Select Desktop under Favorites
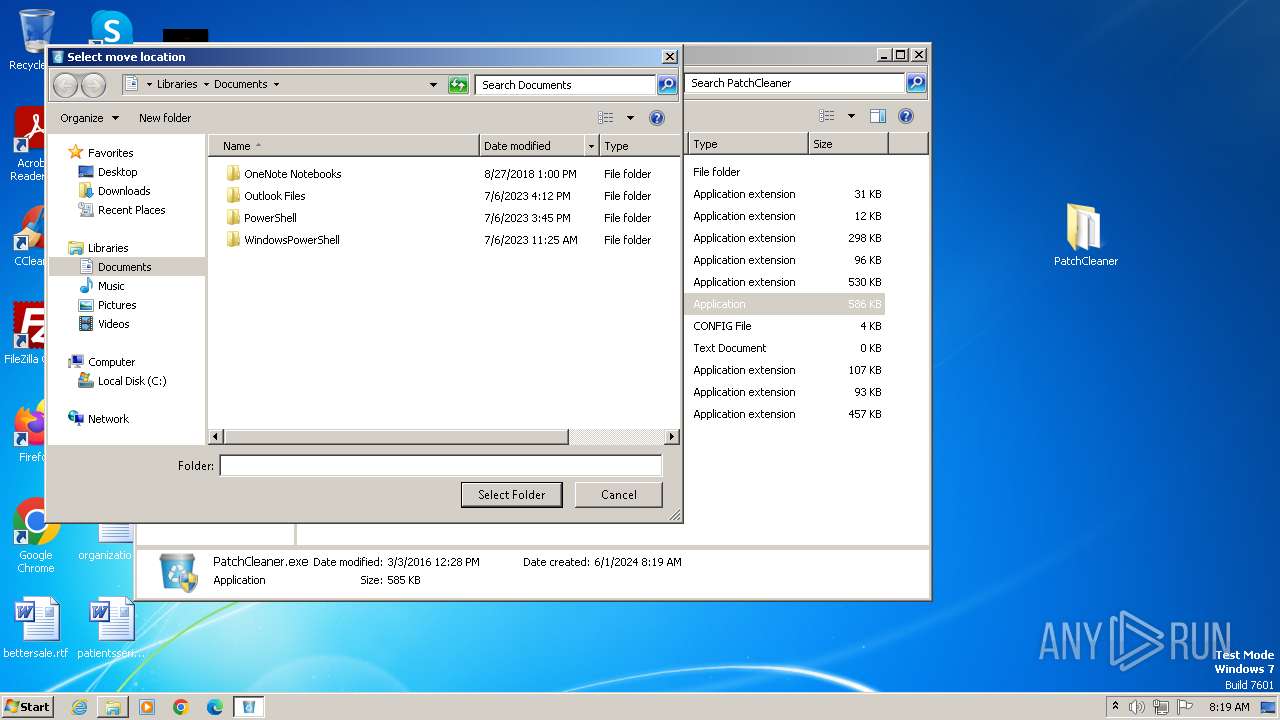The width and height of the screenshot is (1280, 720). [x=118, y=172]
